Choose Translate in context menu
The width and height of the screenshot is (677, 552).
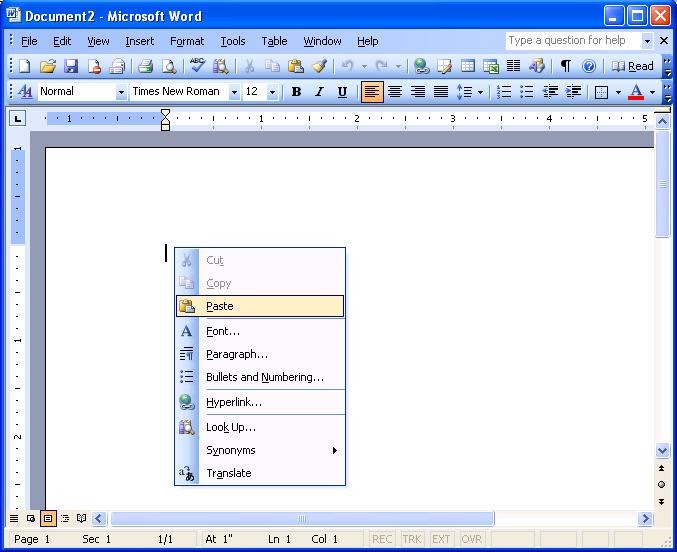click(x=260, y=473)
